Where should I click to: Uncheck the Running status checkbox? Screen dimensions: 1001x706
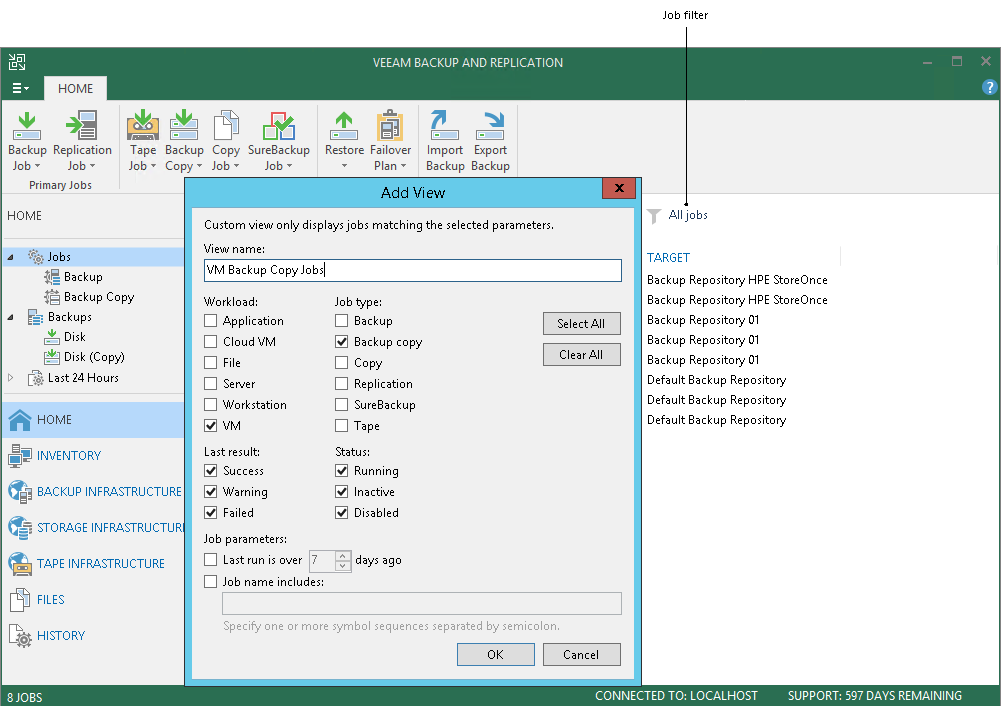point(342,470)
